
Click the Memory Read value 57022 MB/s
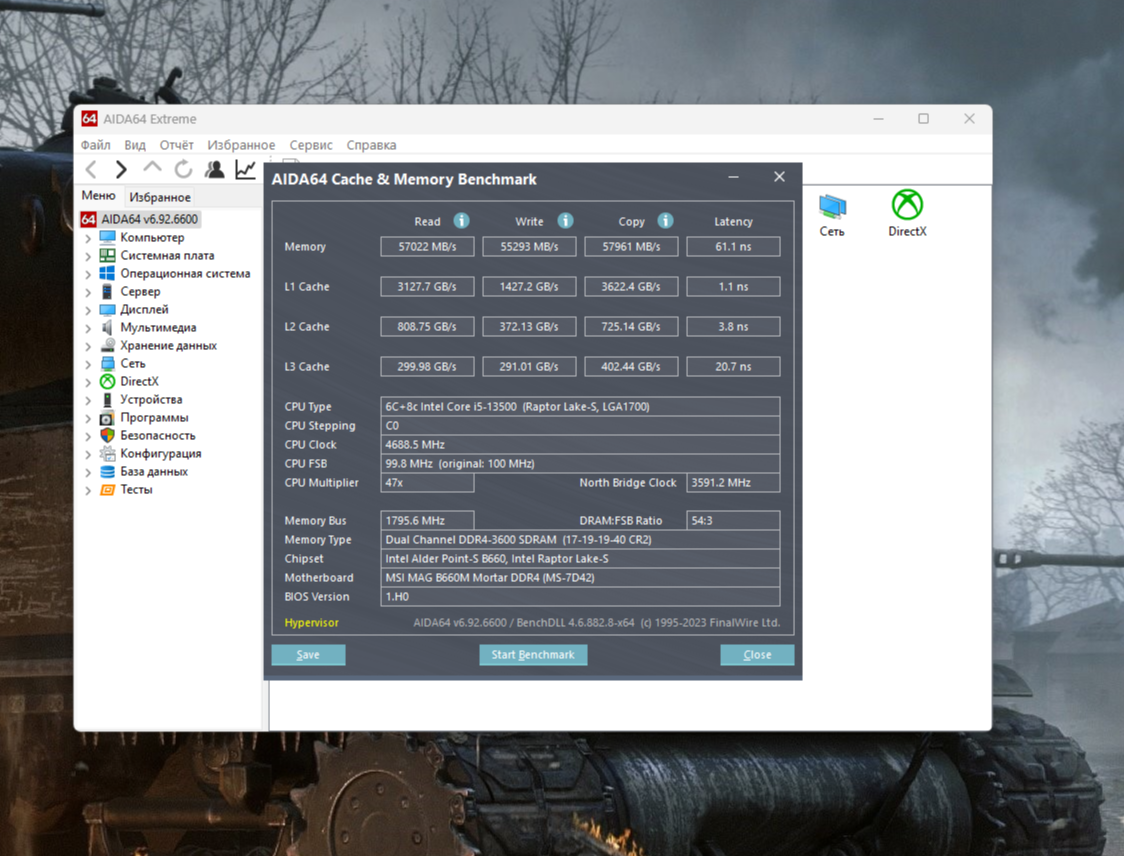427,247
